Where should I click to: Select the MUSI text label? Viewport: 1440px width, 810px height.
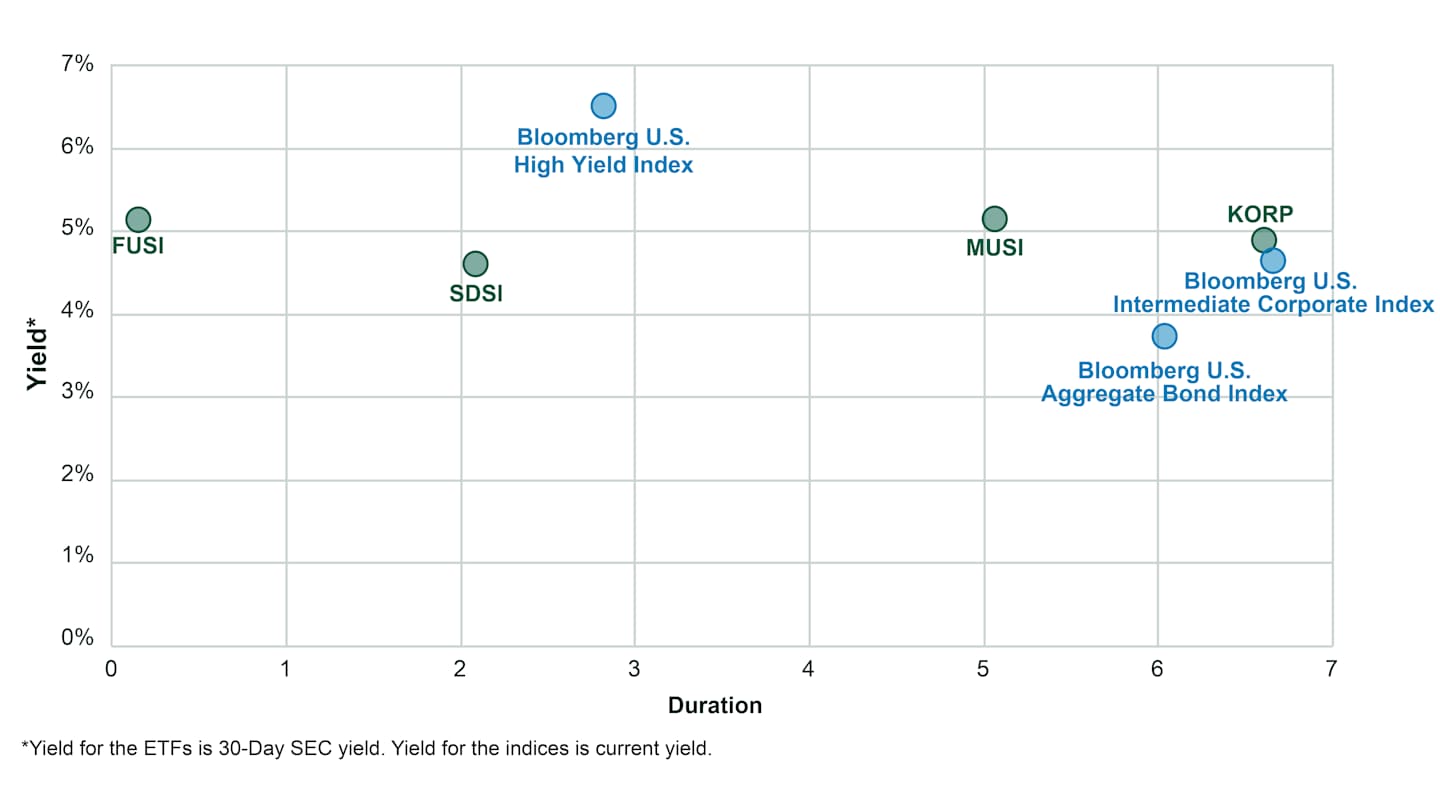click(x=995, y=248)
